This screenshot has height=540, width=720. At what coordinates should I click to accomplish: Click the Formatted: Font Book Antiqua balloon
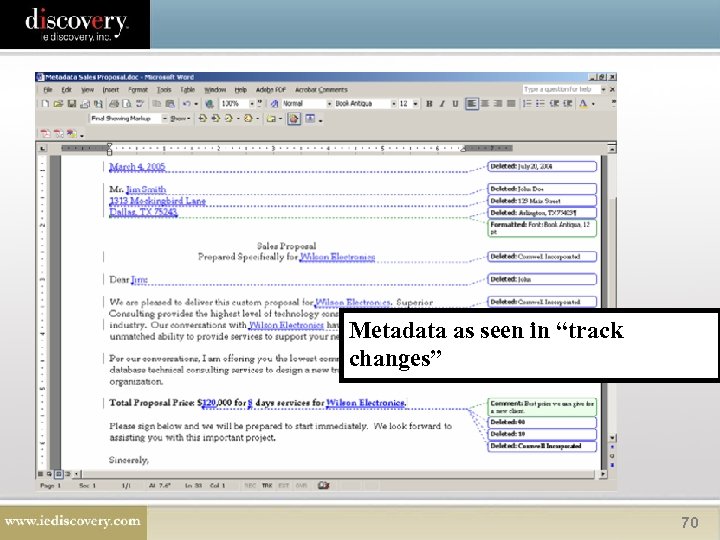pyautogui.click(x=542, y=228)
